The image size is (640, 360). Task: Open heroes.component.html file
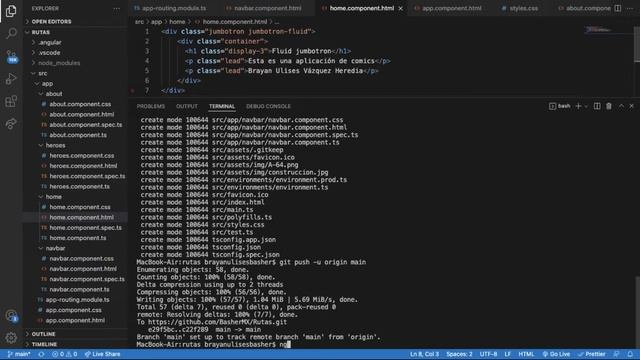click(x=76, y=166)
